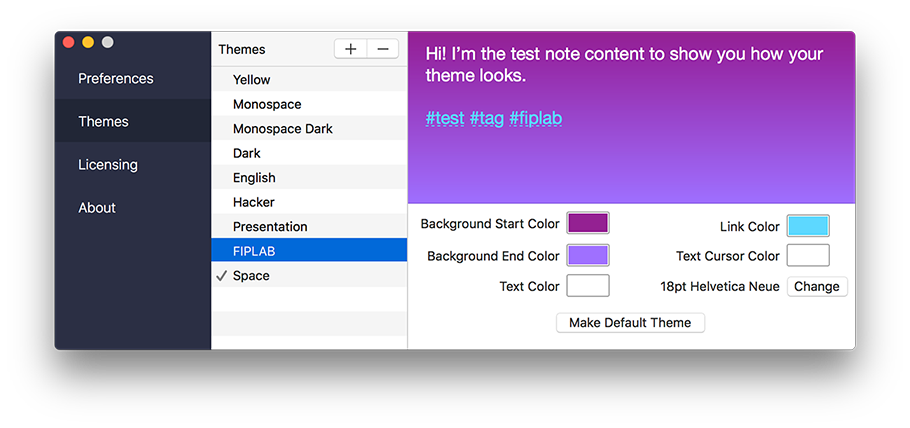Pick the Hacker theme

pos(254,202)
